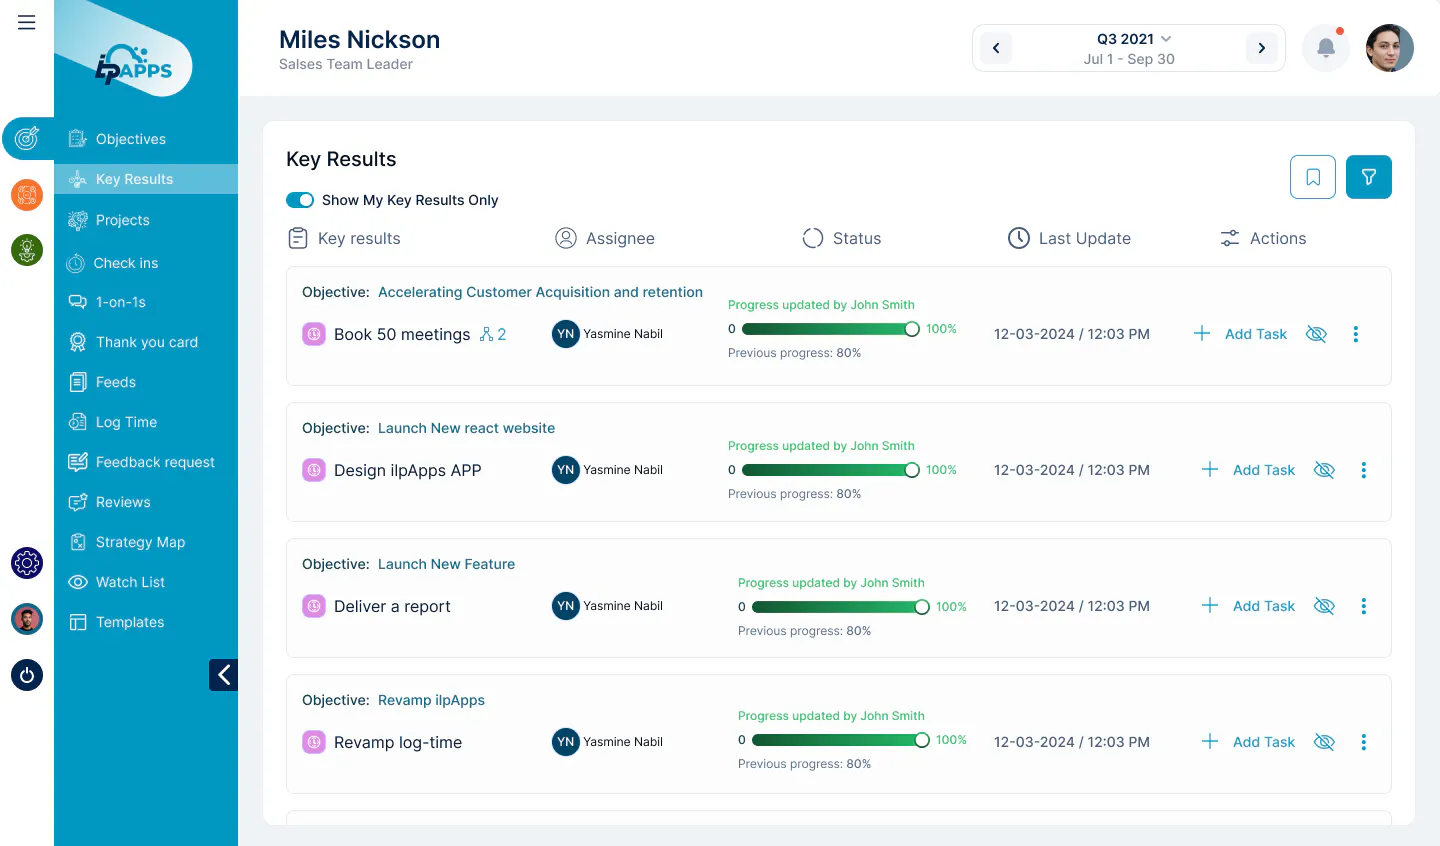Click Add Task for Book 50 meetings

click(x=1240, y=334)
